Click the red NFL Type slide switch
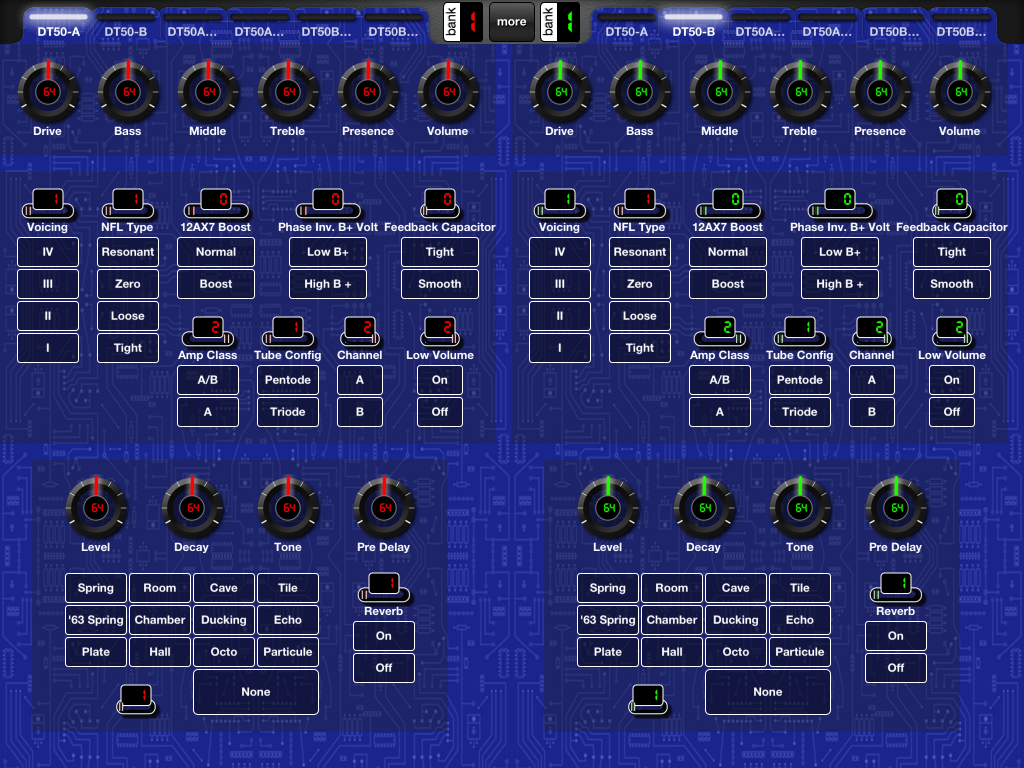Image resolution: width=1024 pixels, height=768 pixels. point(128,203)
